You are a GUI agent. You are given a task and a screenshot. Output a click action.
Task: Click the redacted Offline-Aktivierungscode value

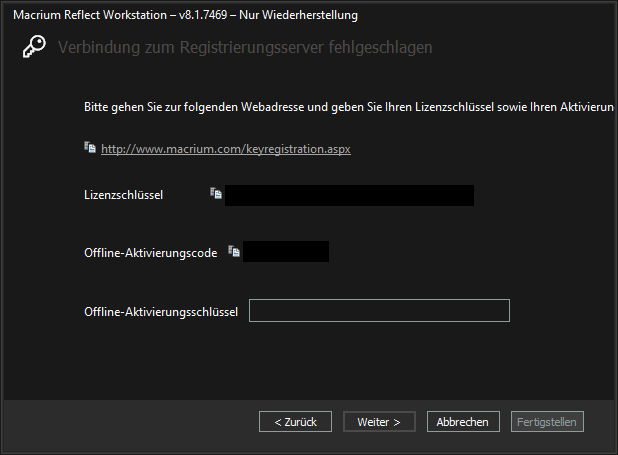(x=286, y=252)
